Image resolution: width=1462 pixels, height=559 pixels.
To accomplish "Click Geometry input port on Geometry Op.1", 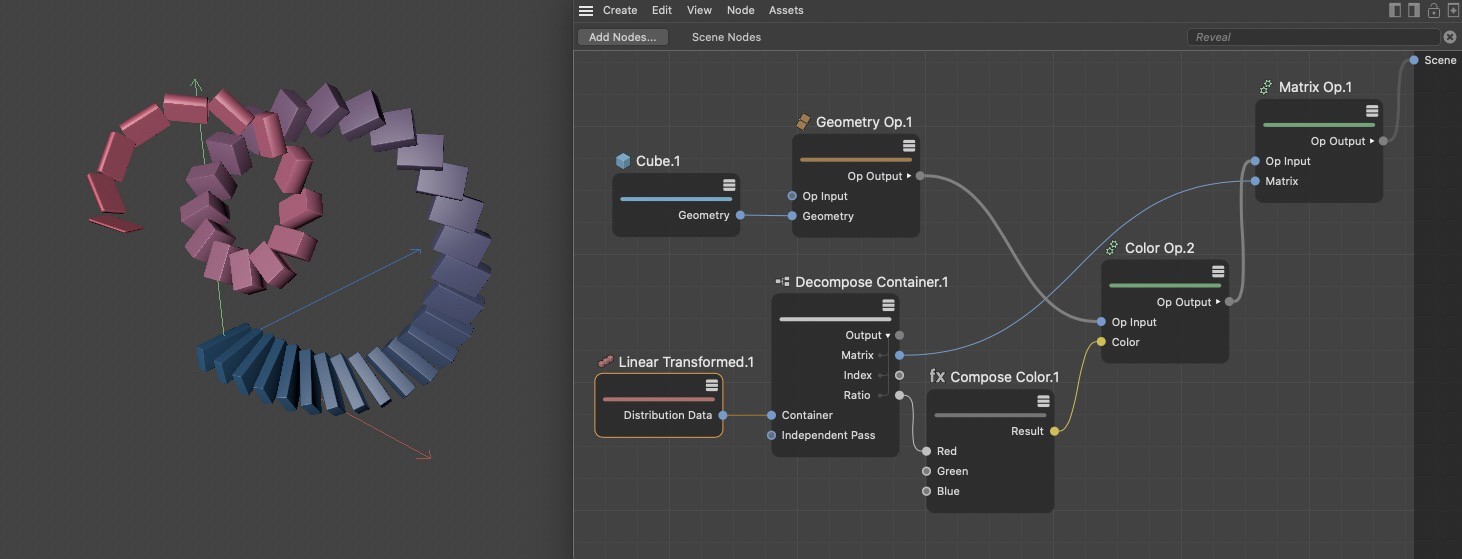I will coord(792,216).
